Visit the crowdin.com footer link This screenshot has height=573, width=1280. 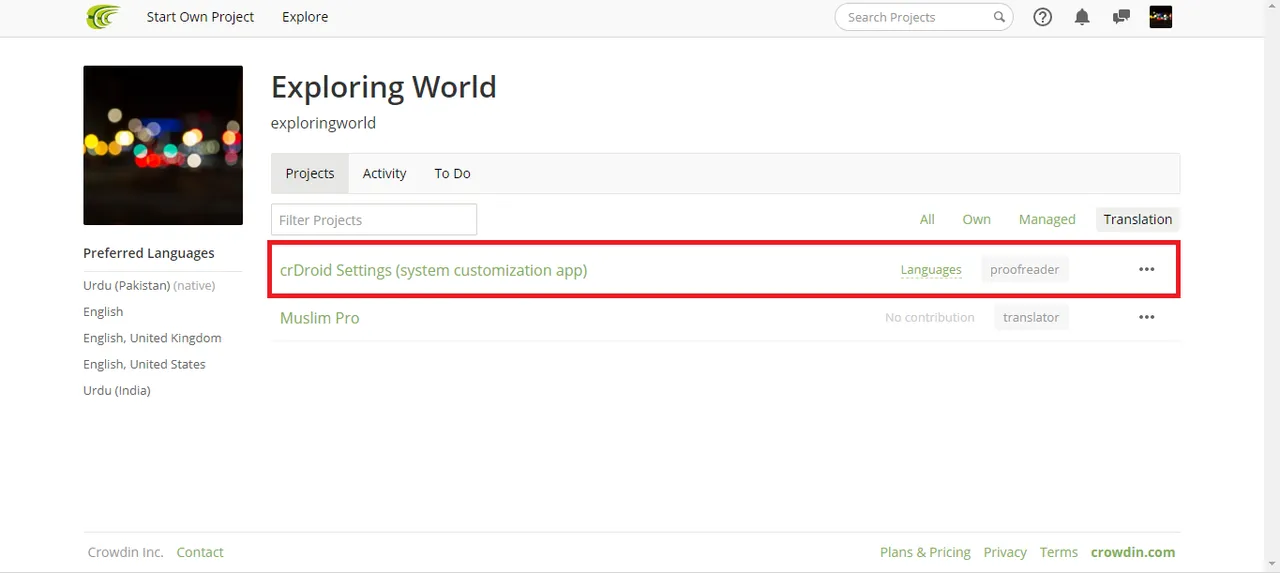(x=1133, y=552)
